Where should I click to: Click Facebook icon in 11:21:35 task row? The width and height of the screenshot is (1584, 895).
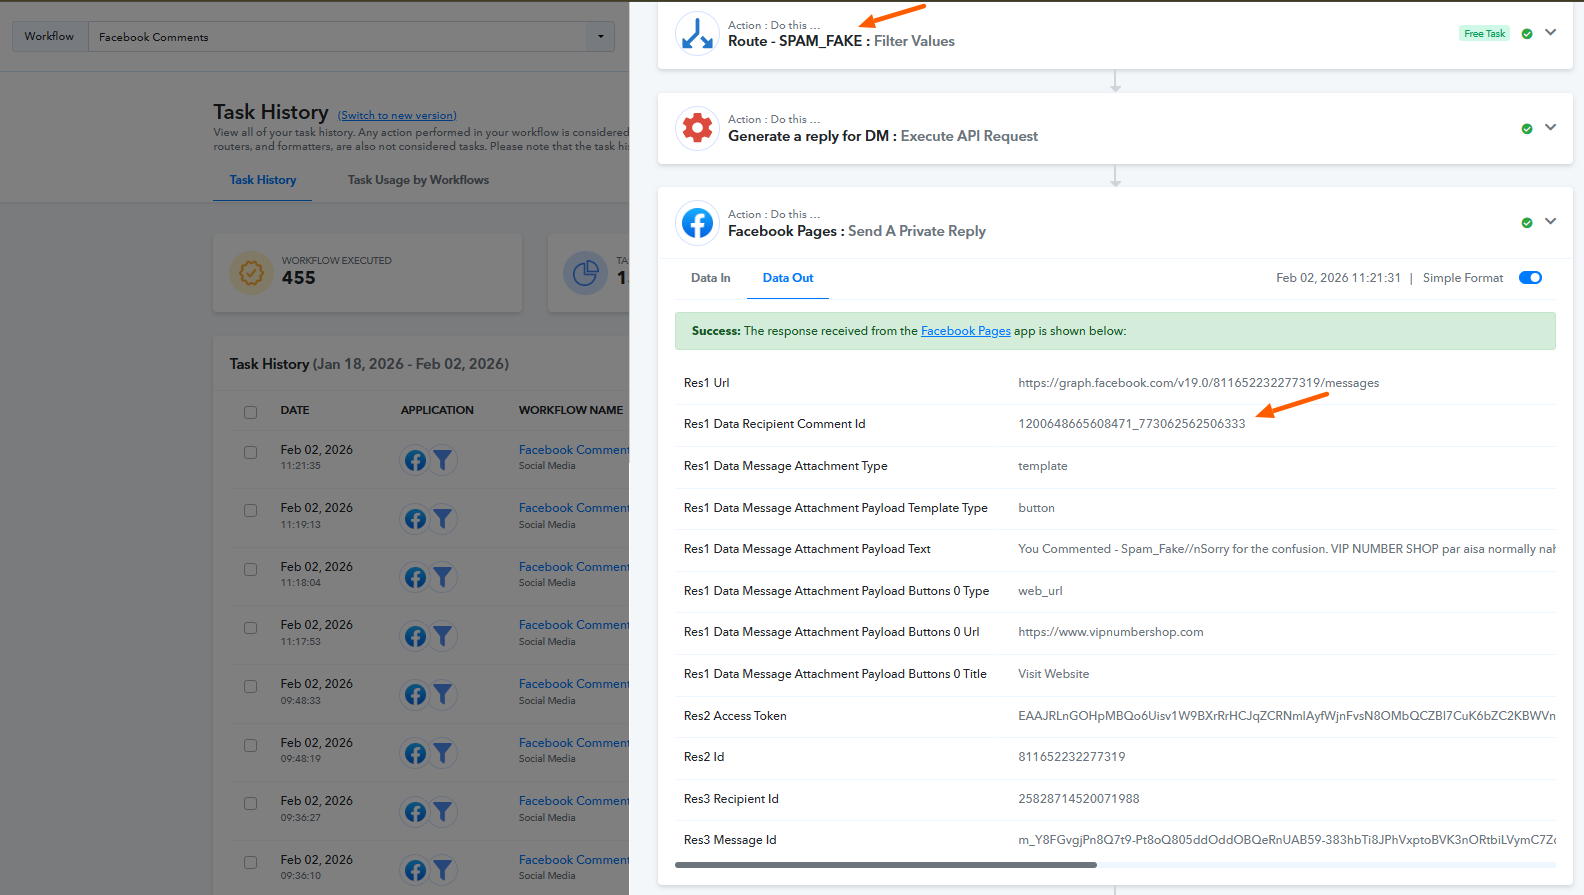pos(415,460)
